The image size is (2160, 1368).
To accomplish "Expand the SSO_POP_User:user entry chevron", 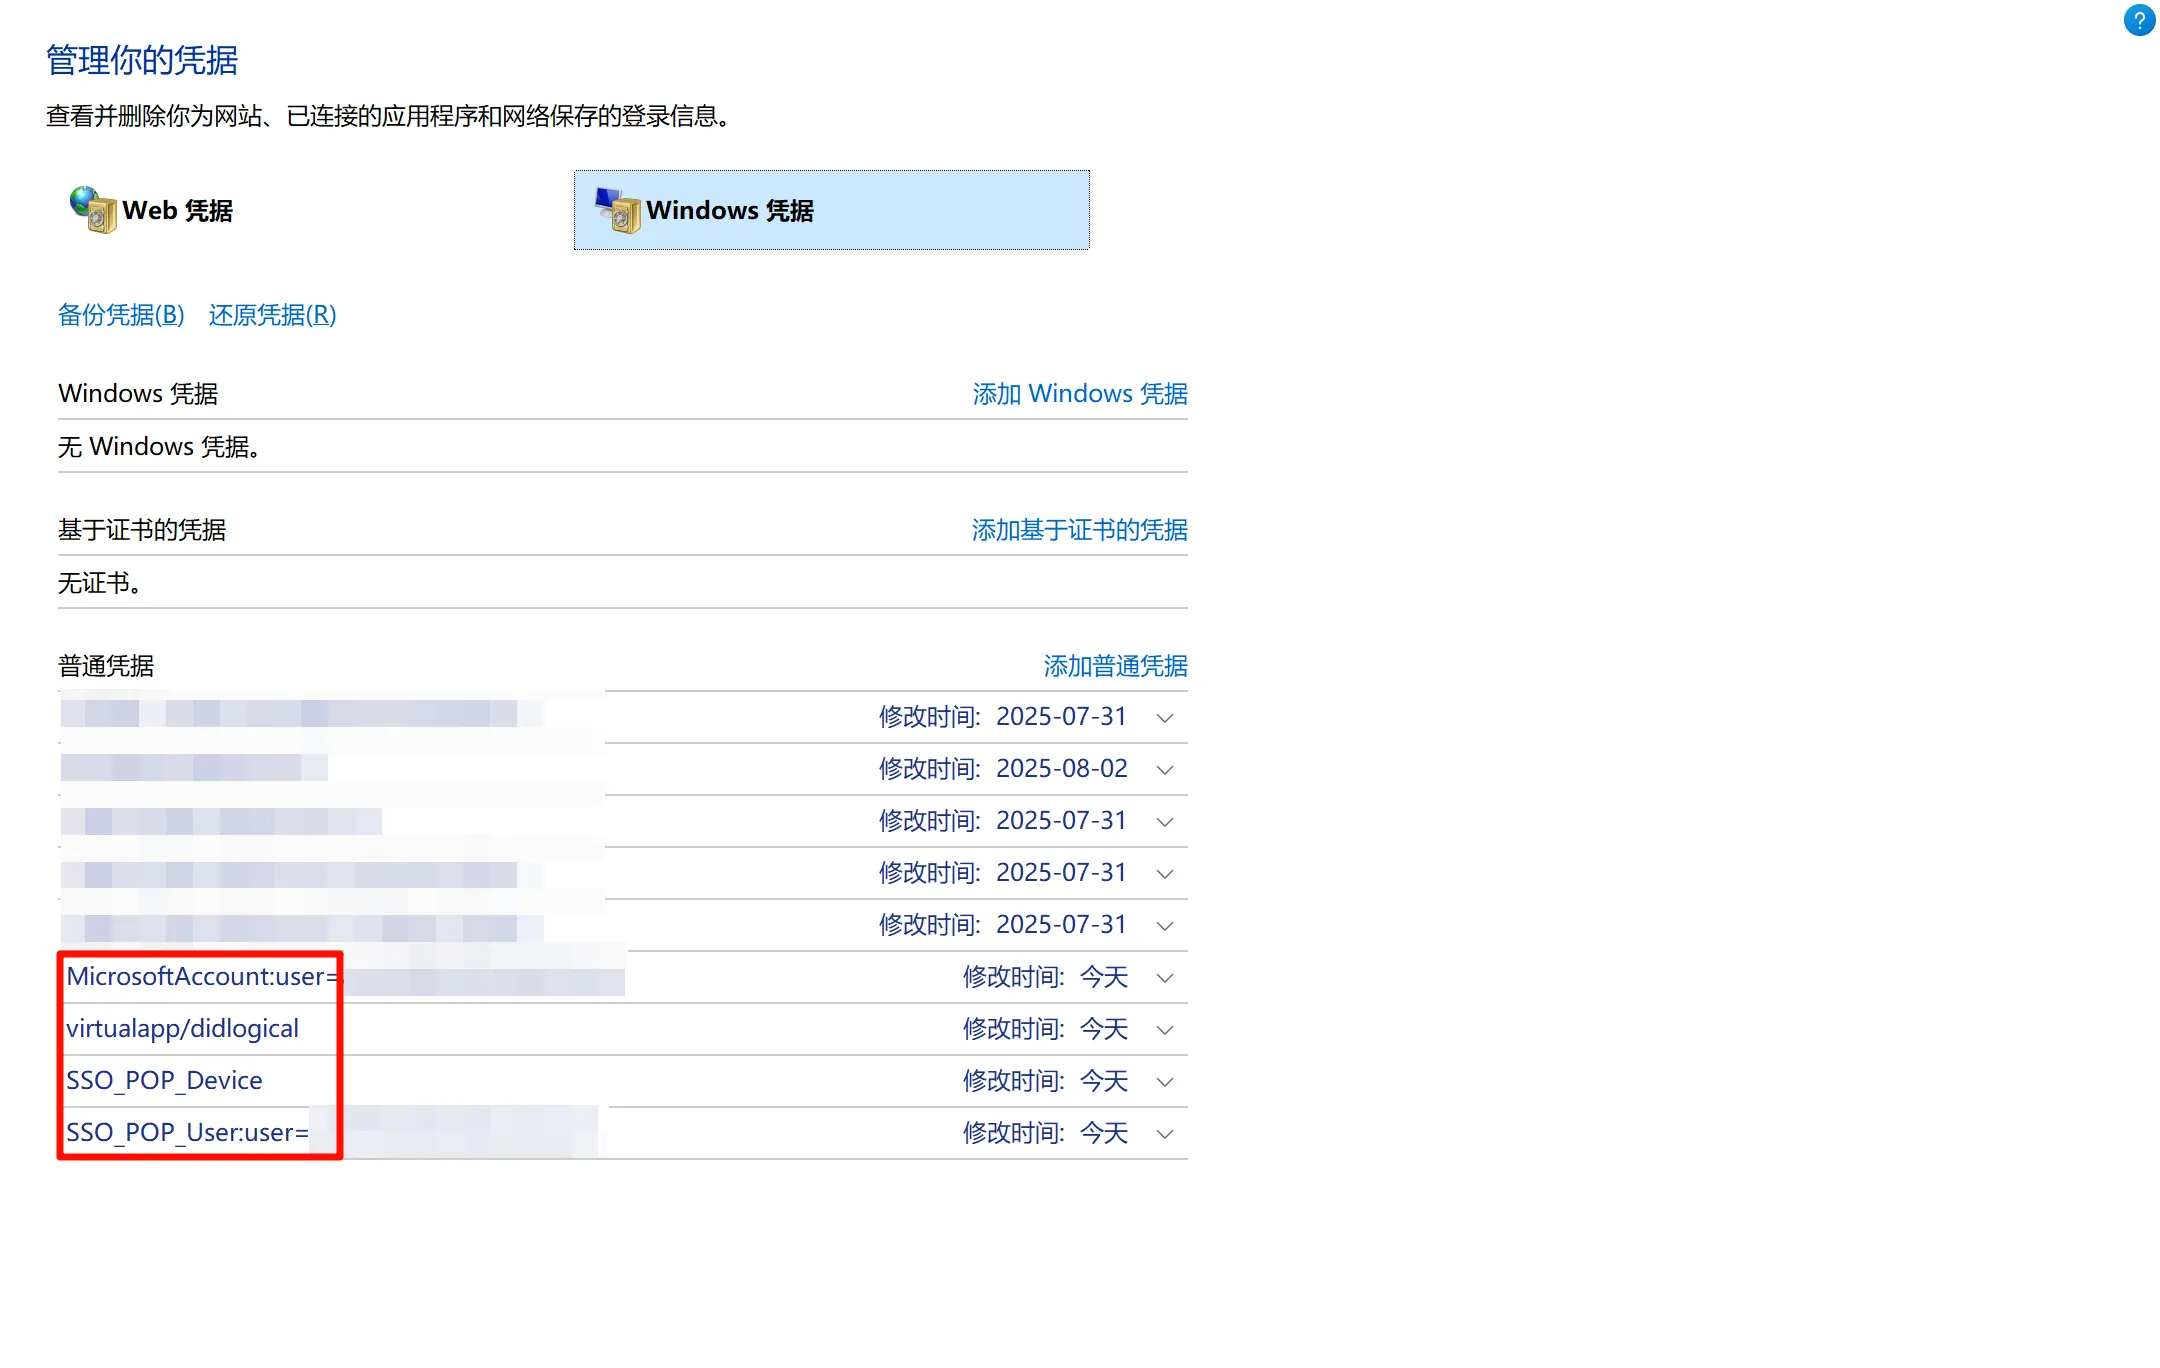I will 1165,1134.
